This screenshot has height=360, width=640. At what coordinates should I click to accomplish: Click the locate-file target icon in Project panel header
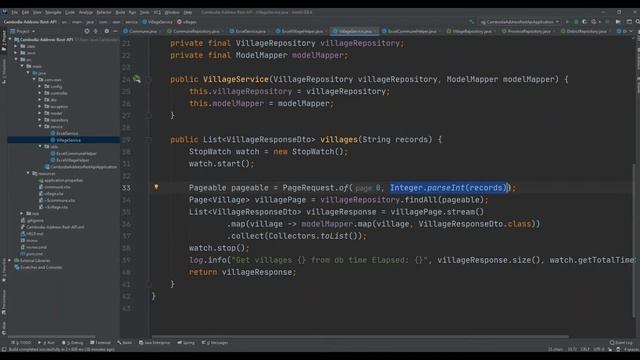(87, 31)
